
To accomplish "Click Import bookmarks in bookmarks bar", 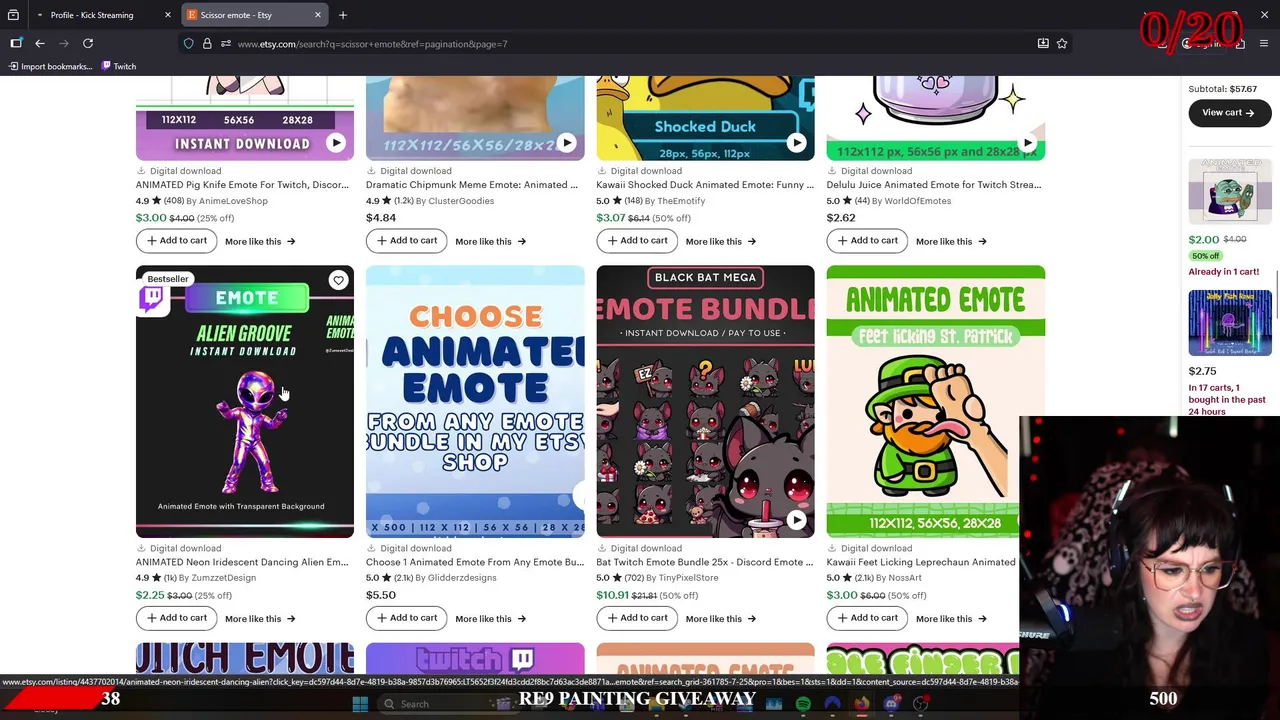I will pos(50,66).
